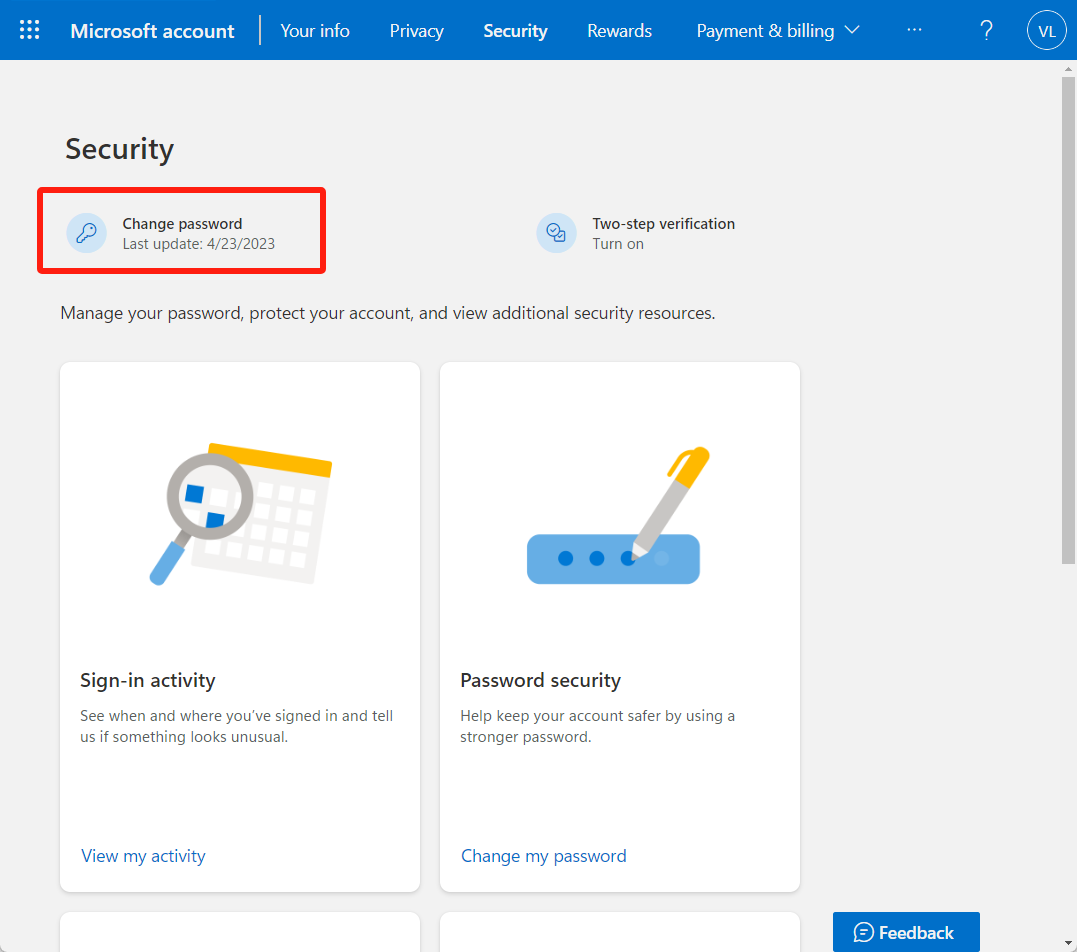Open View my activity link
Screen dimensions: 1077x952
coord(143,856)
